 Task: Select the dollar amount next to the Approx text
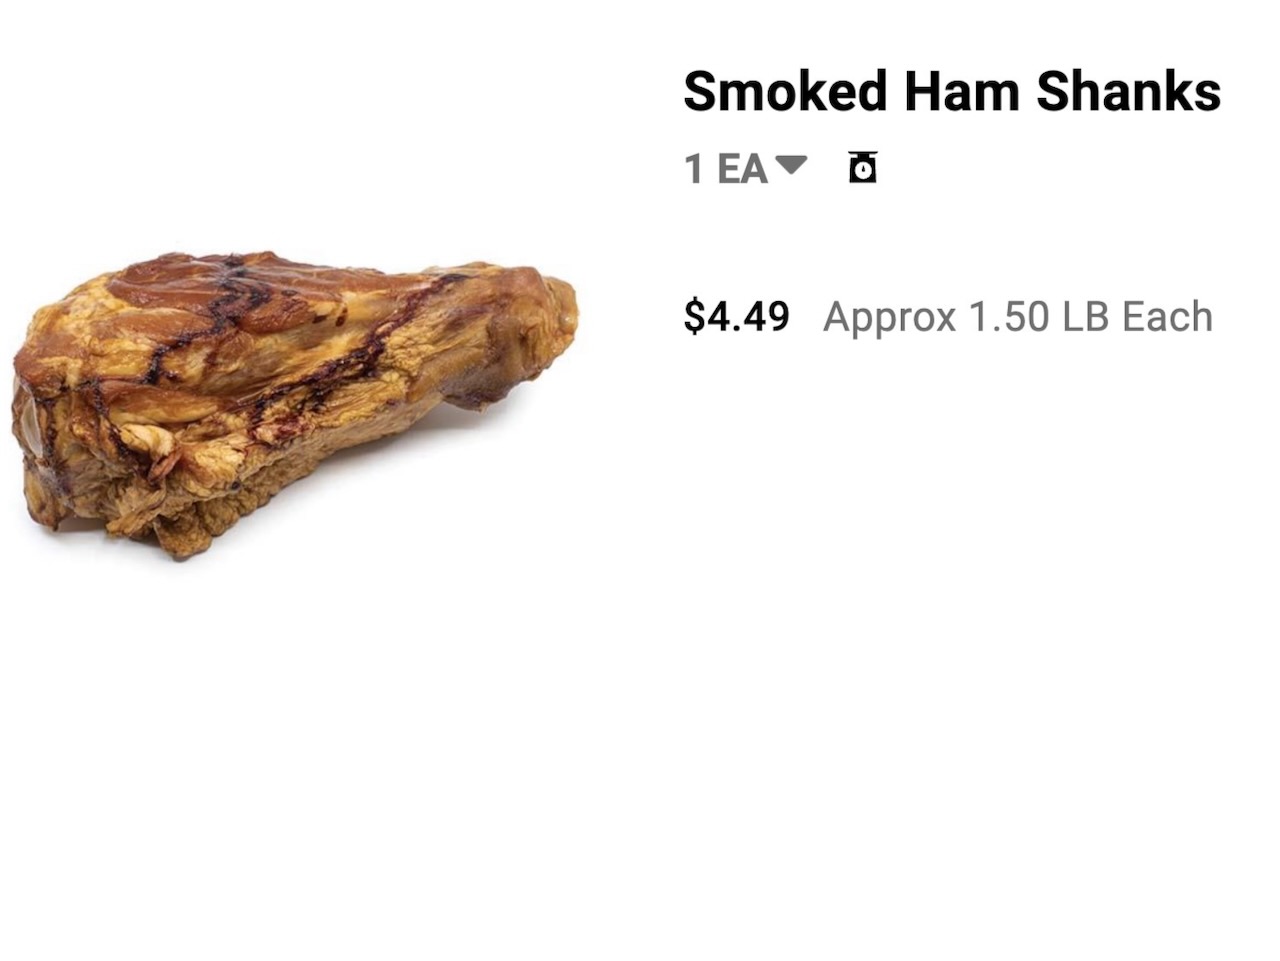click(x=737, y=316)
